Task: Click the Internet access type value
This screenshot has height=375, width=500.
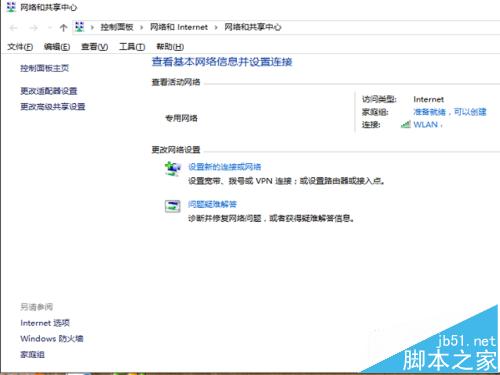Action: tap(428, 99)
